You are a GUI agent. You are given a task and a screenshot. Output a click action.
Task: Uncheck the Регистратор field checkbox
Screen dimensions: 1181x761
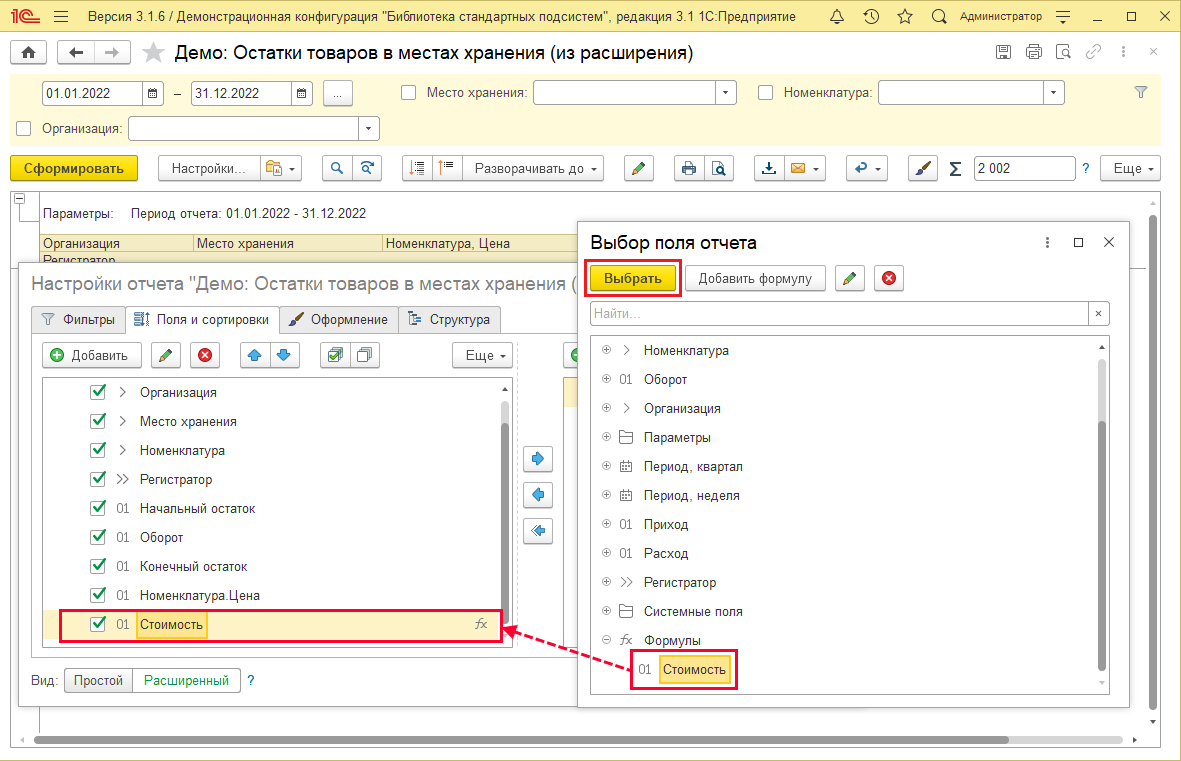click(98, 478)
